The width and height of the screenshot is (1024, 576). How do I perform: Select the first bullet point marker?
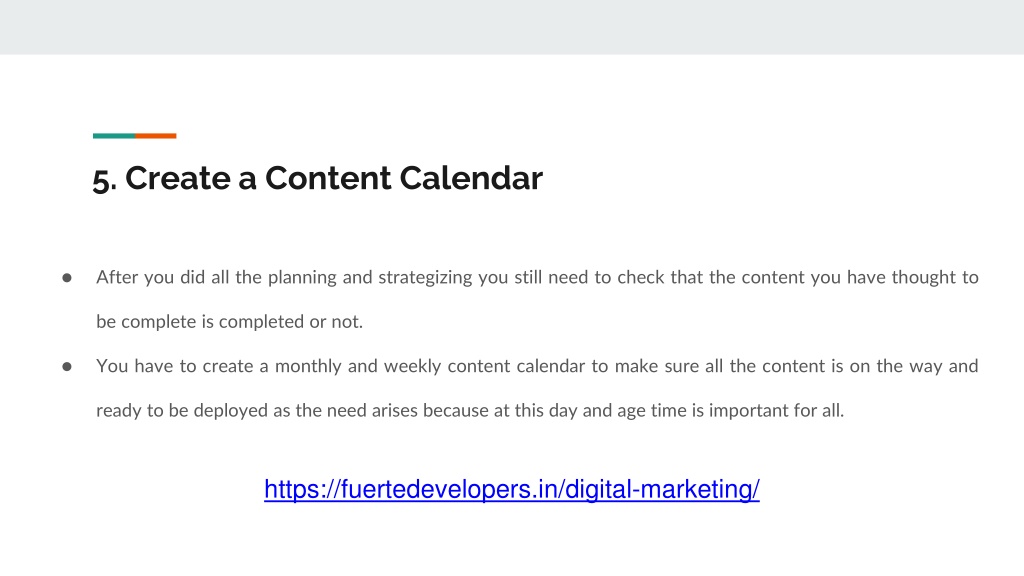67,278
